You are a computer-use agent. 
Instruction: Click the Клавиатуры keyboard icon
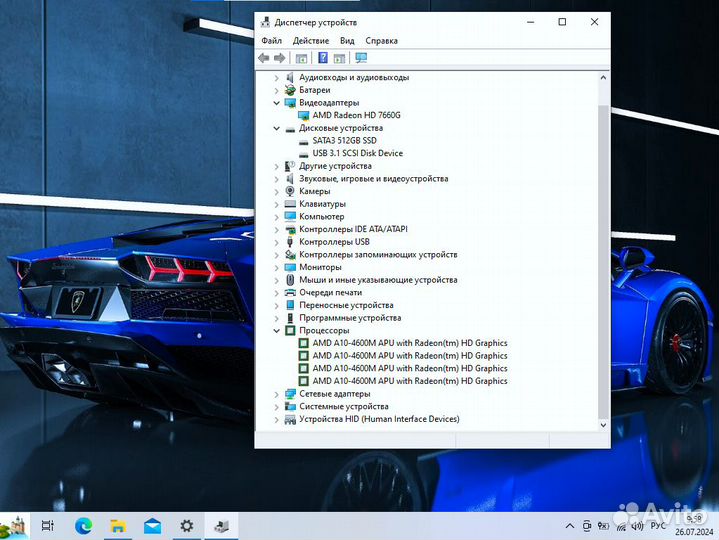(290, 204)
